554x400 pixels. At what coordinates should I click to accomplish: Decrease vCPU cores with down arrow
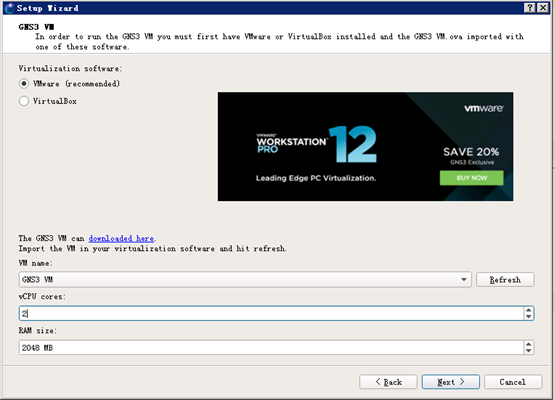(529, 317)
